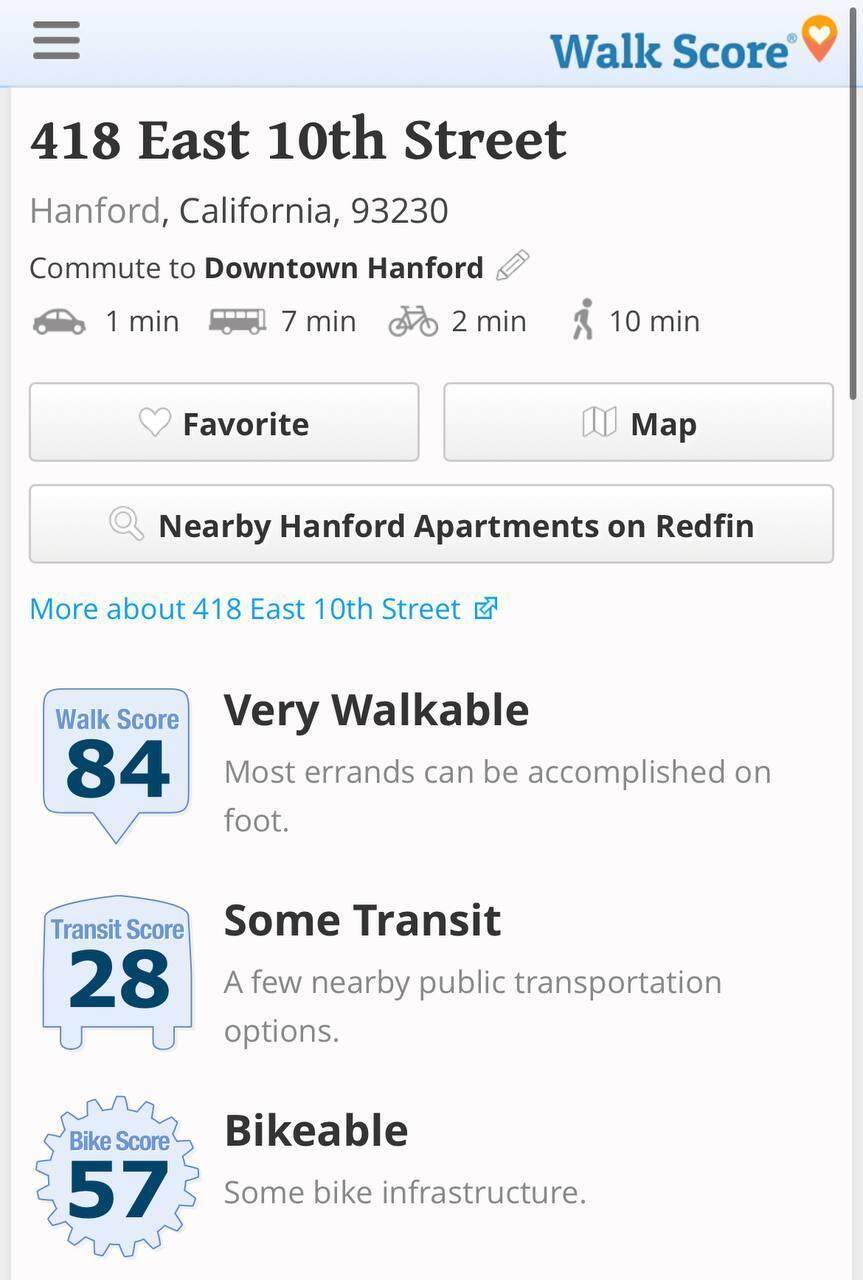Select the car commute time icon
Viewport: 863px width, 1280px height.
pos(59,321)
